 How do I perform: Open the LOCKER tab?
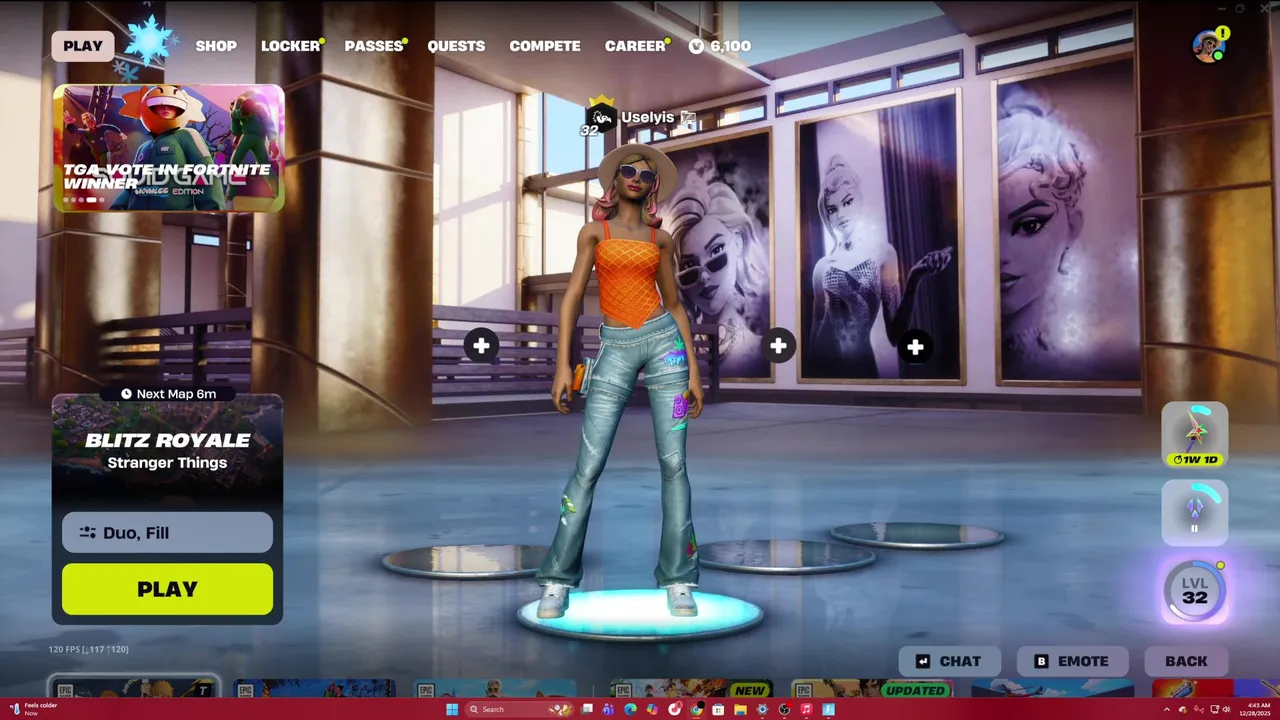290,46
